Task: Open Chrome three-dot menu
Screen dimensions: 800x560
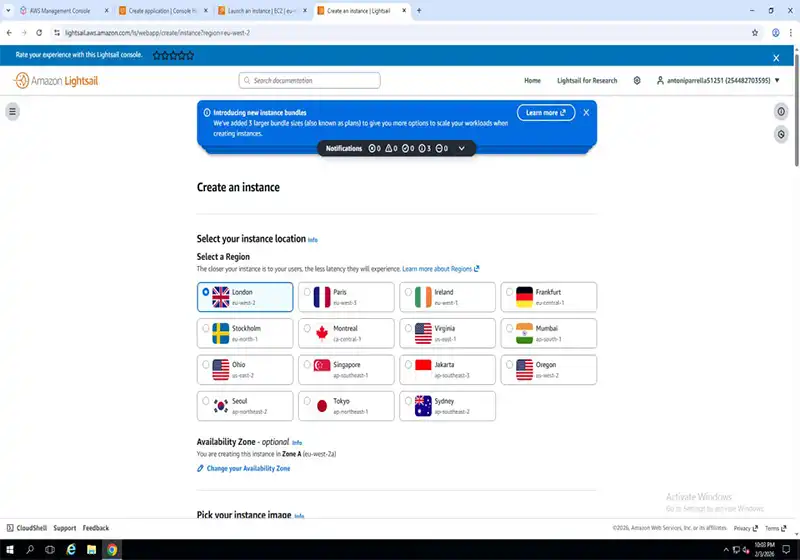Action: tap(790, 33)
